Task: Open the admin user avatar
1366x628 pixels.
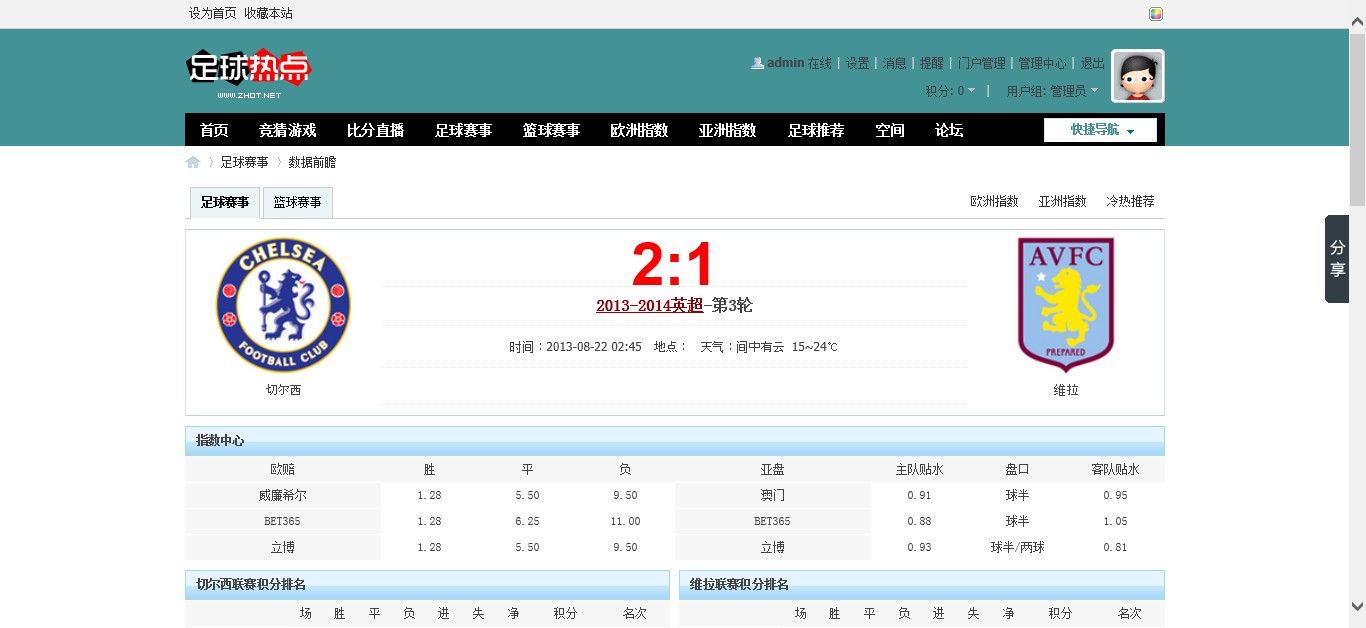Action: 1138,76
